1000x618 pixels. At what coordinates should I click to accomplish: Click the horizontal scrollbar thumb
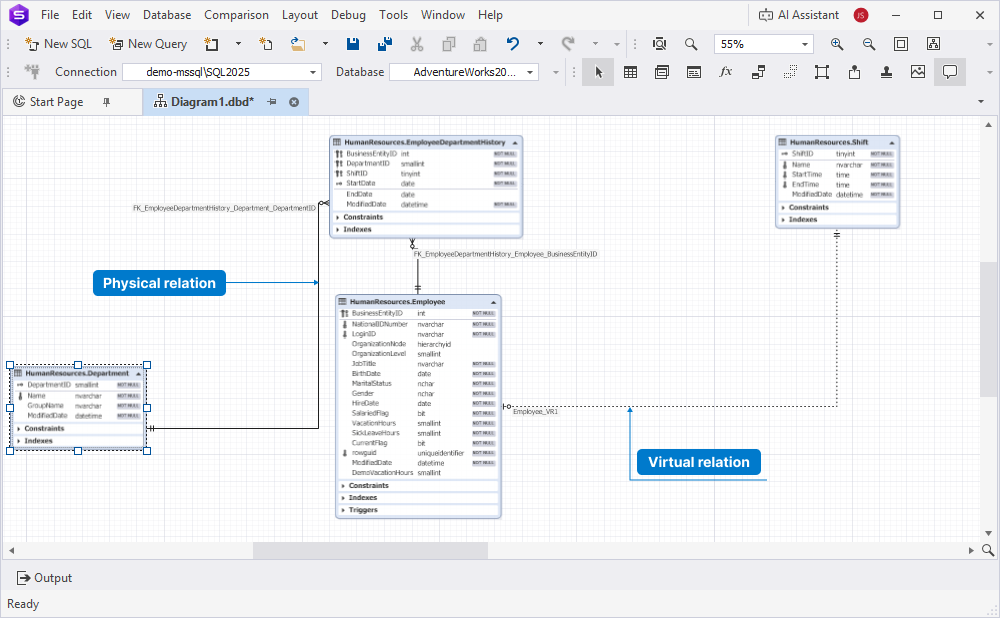(x=371, y=550)
